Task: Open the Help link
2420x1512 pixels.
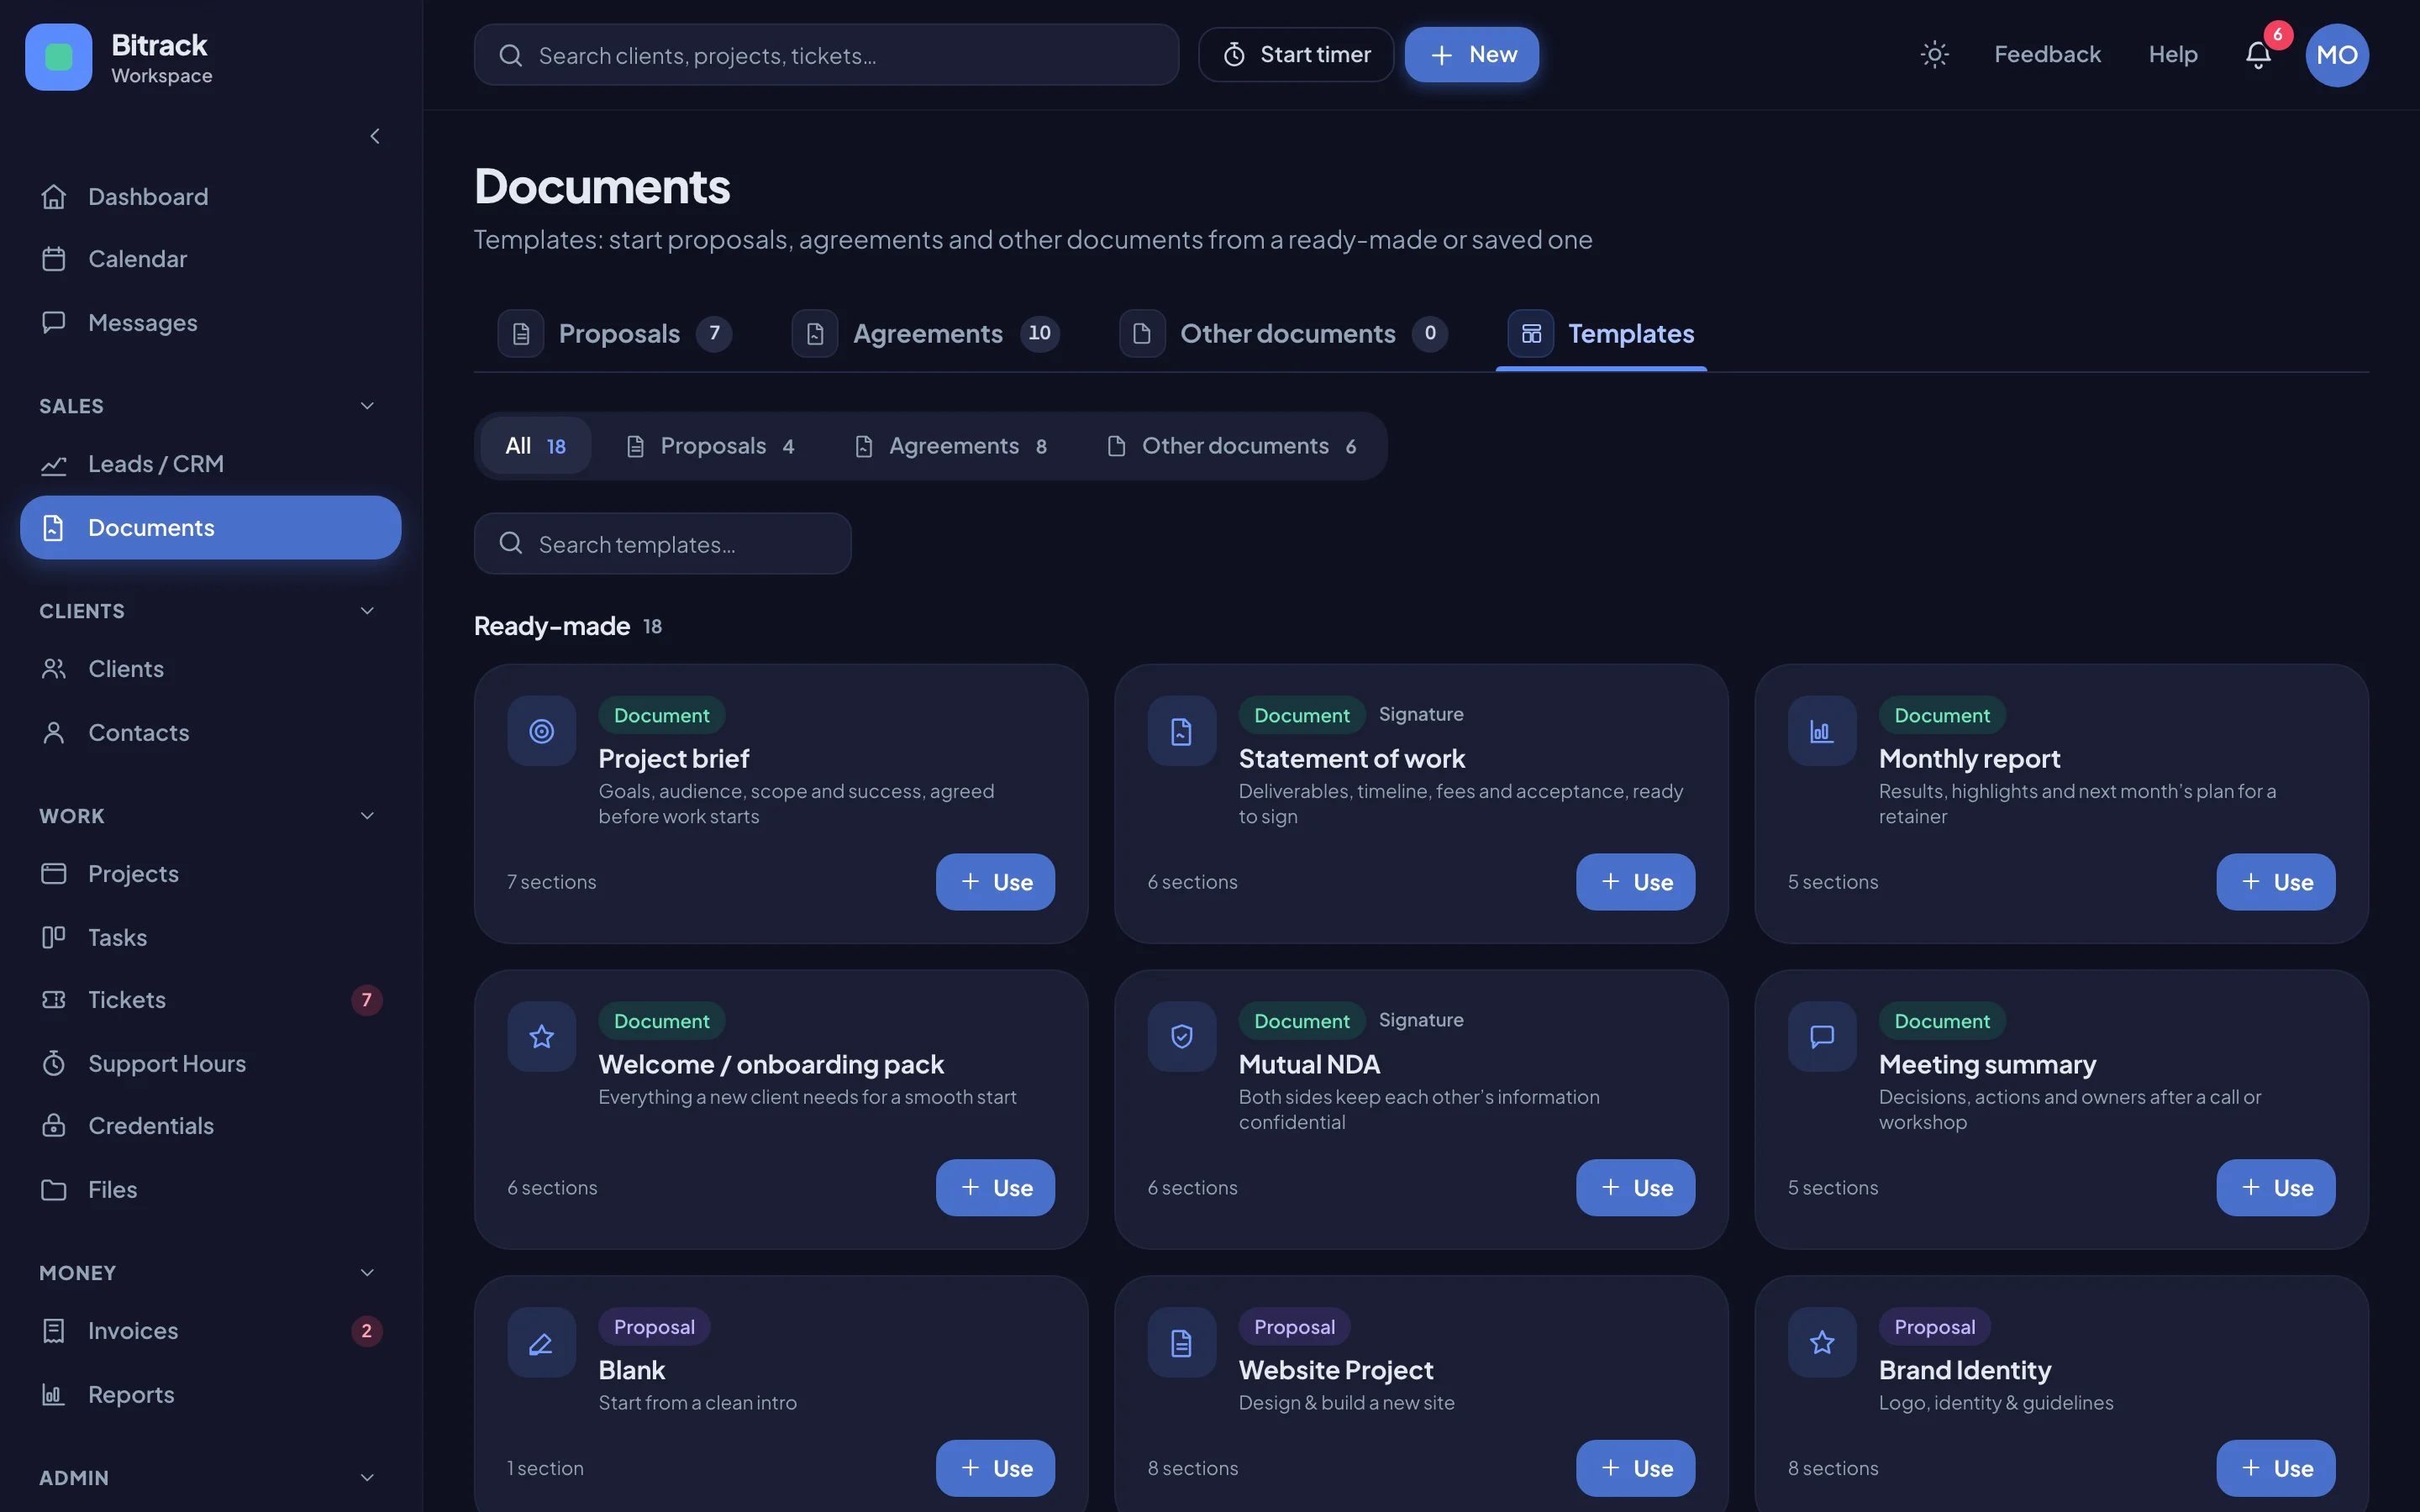Action: (x=2173, y=54)
